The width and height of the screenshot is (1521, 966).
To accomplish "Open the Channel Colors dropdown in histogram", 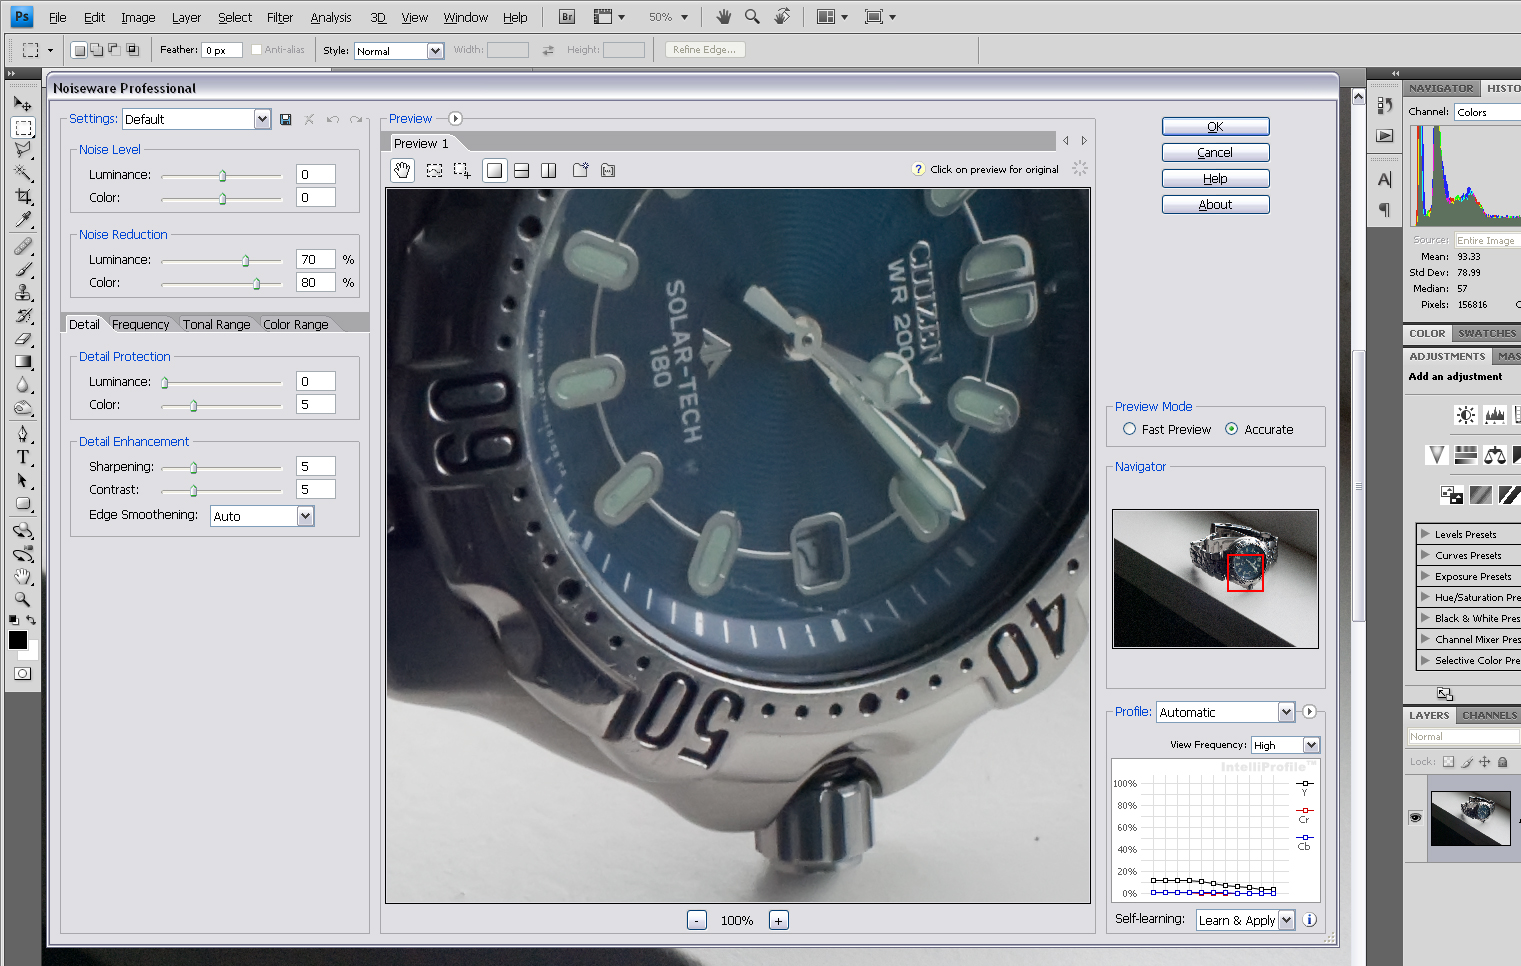I will point(1487,112).
